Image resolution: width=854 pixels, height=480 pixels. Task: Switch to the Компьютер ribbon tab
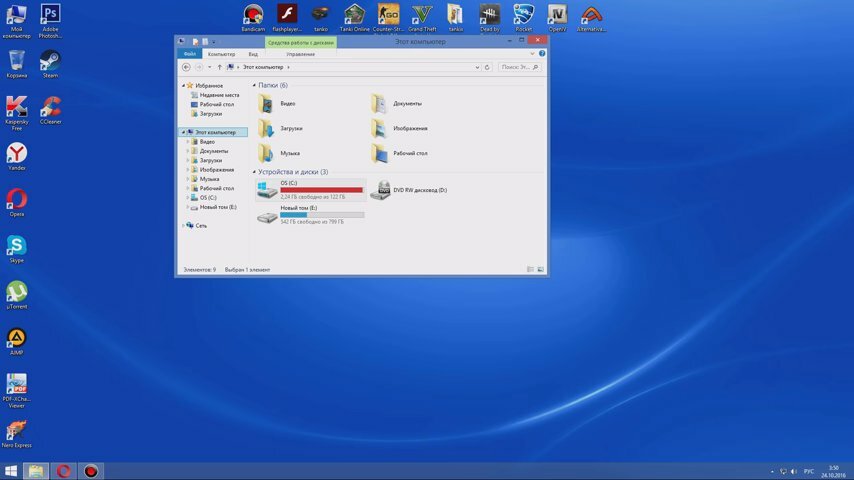(221, 54)
